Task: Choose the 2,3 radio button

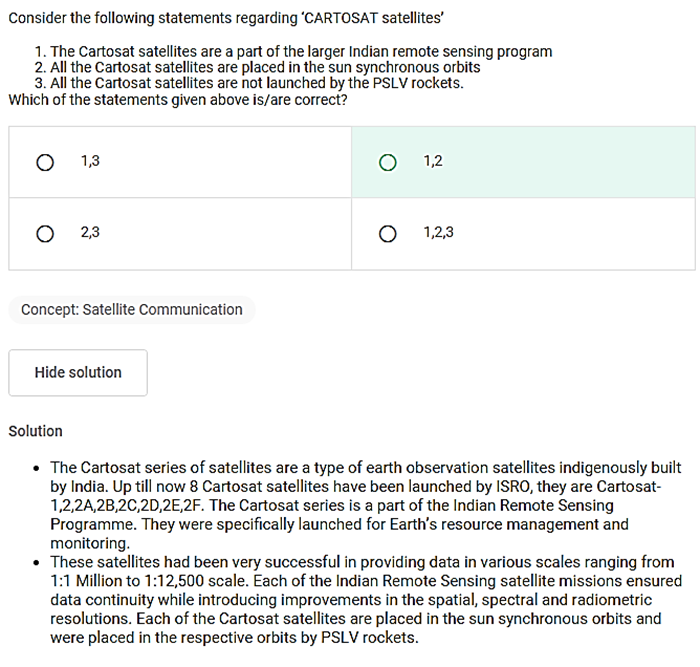Action: click(45, 234)
